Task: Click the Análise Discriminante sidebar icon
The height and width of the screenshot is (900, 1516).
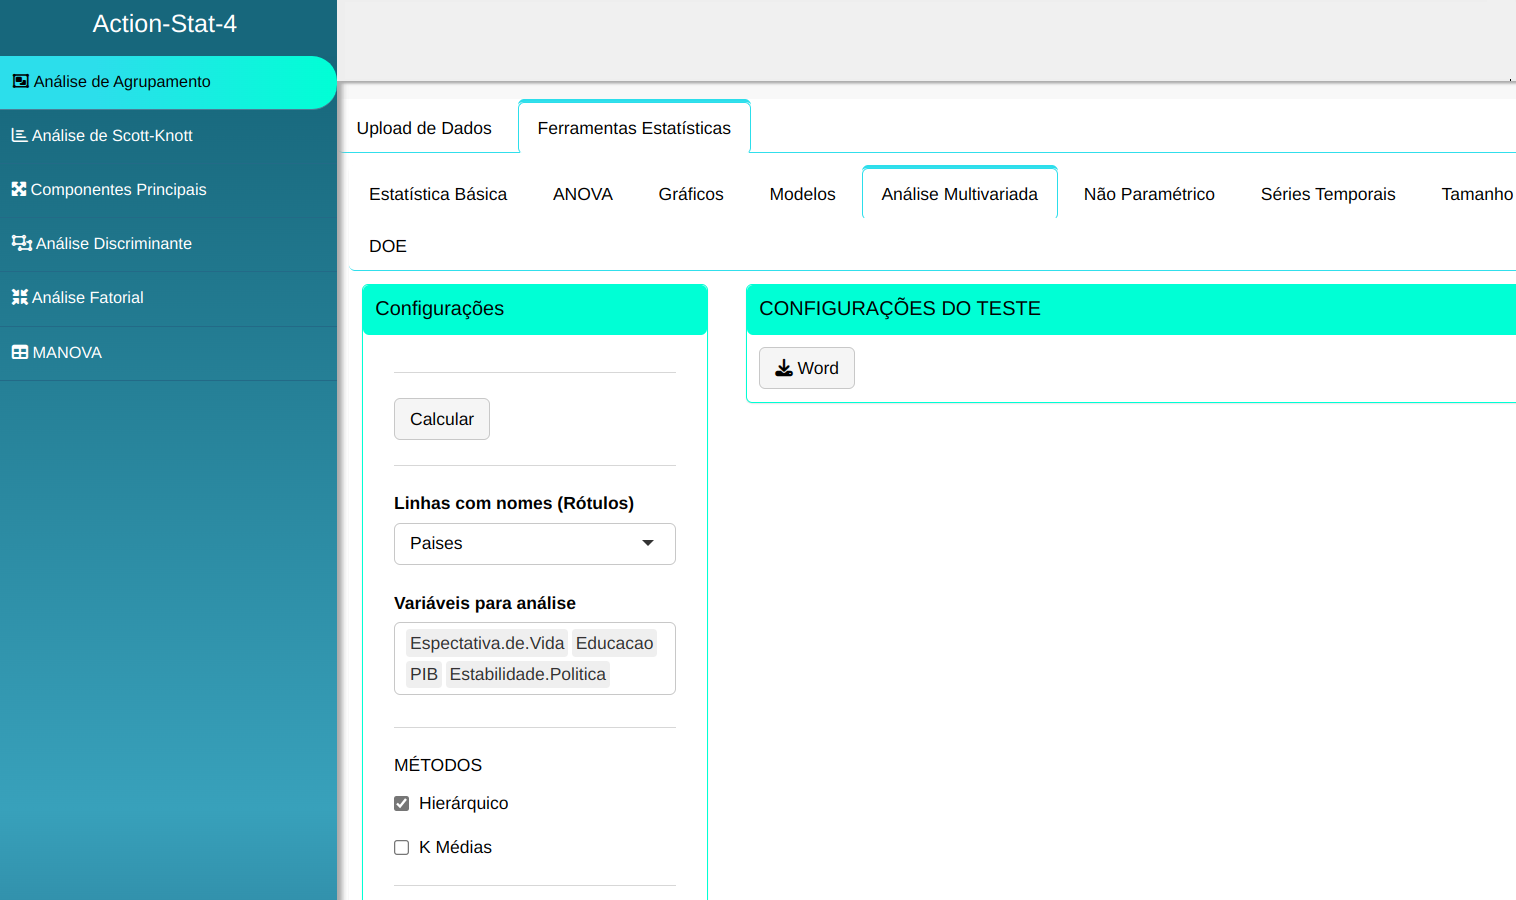Action: point(21,243)
